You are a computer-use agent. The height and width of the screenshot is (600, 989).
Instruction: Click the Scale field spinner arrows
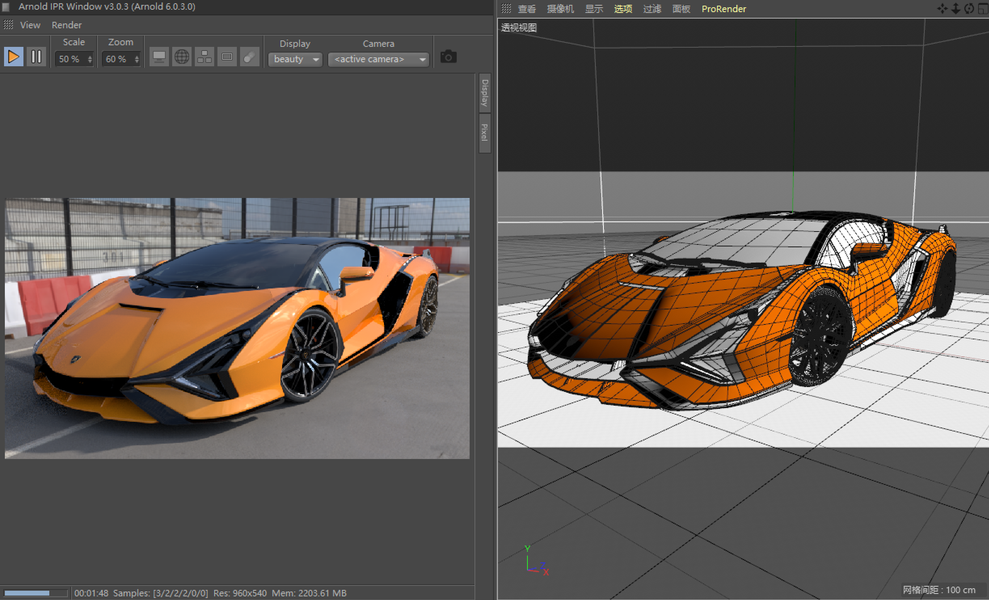[90, 59]
